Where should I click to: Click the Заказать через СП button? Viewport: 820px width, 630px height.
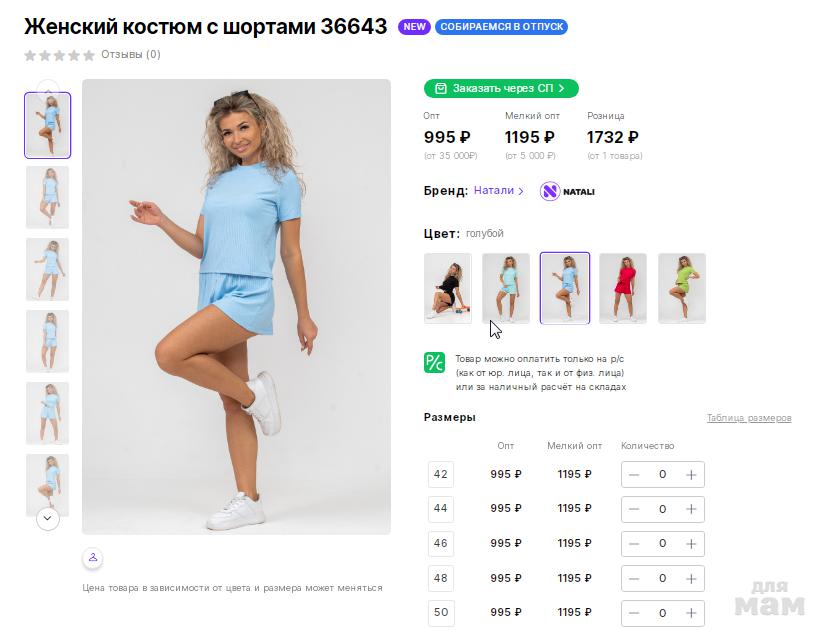coord(501,88)
